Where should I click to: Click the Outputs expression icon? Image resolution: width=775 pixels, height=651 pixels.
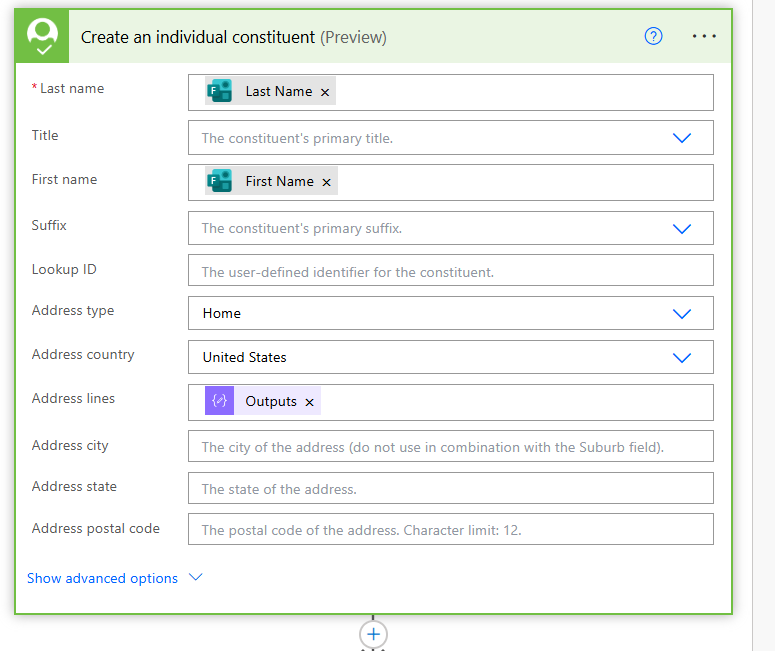click(x=220, y=401)
